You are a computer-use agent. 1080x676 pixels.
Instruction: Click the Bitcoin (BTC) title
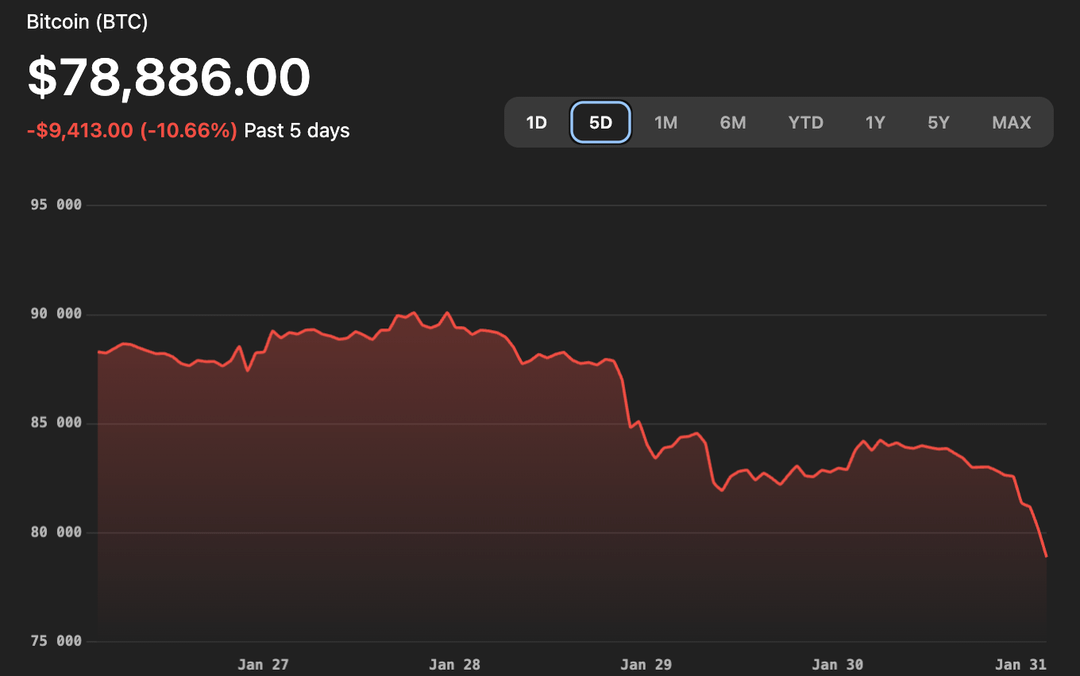coord(87,21)
